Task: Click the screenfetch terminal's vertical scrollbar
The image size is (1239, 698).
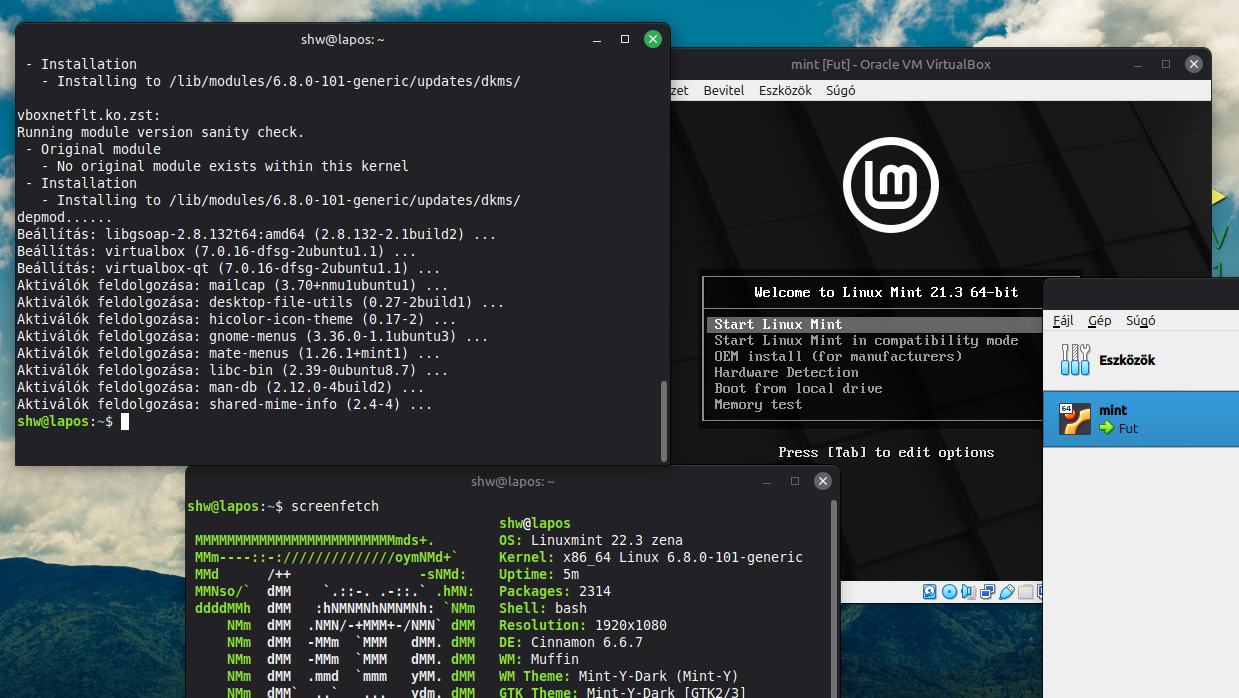Action: coord(834,600)
